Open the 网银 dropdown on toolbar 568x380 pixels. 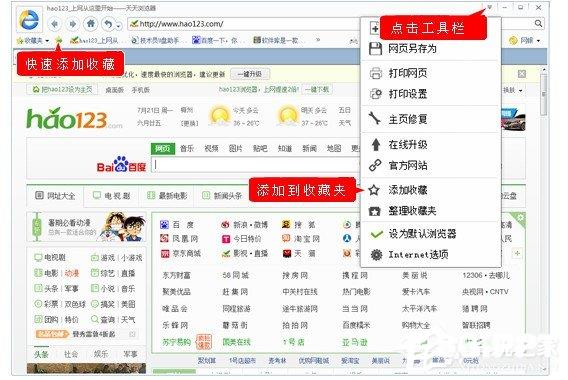pos(525,41)
